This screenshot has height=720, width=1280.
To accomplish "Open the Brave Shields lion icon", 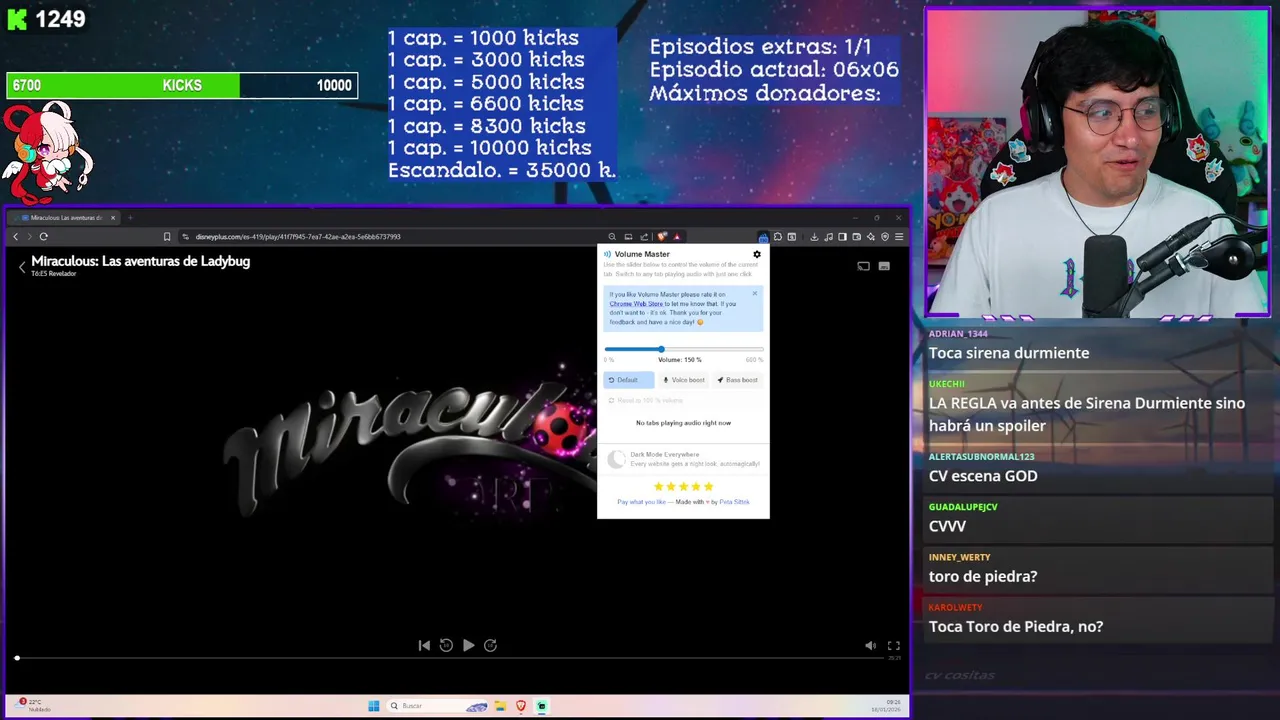I will pos(661,237).
